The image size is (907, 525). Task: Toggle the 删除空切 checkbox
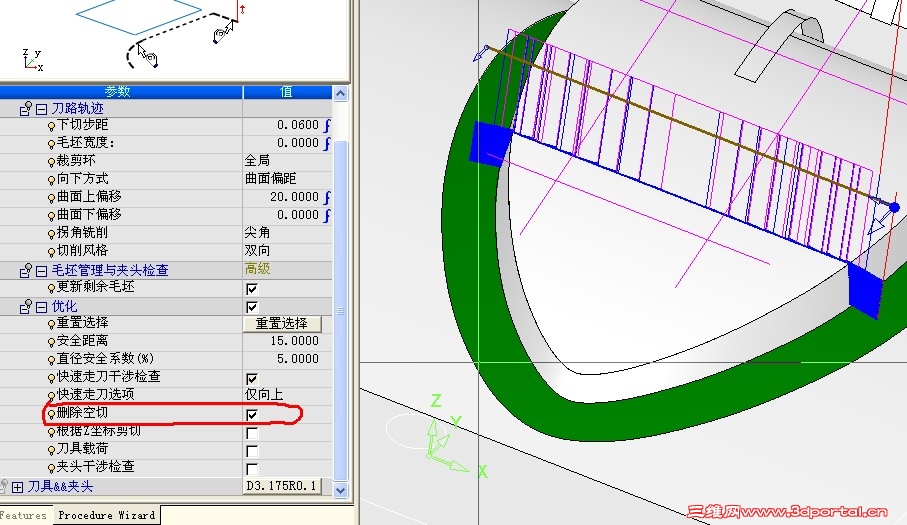(252, 415)
